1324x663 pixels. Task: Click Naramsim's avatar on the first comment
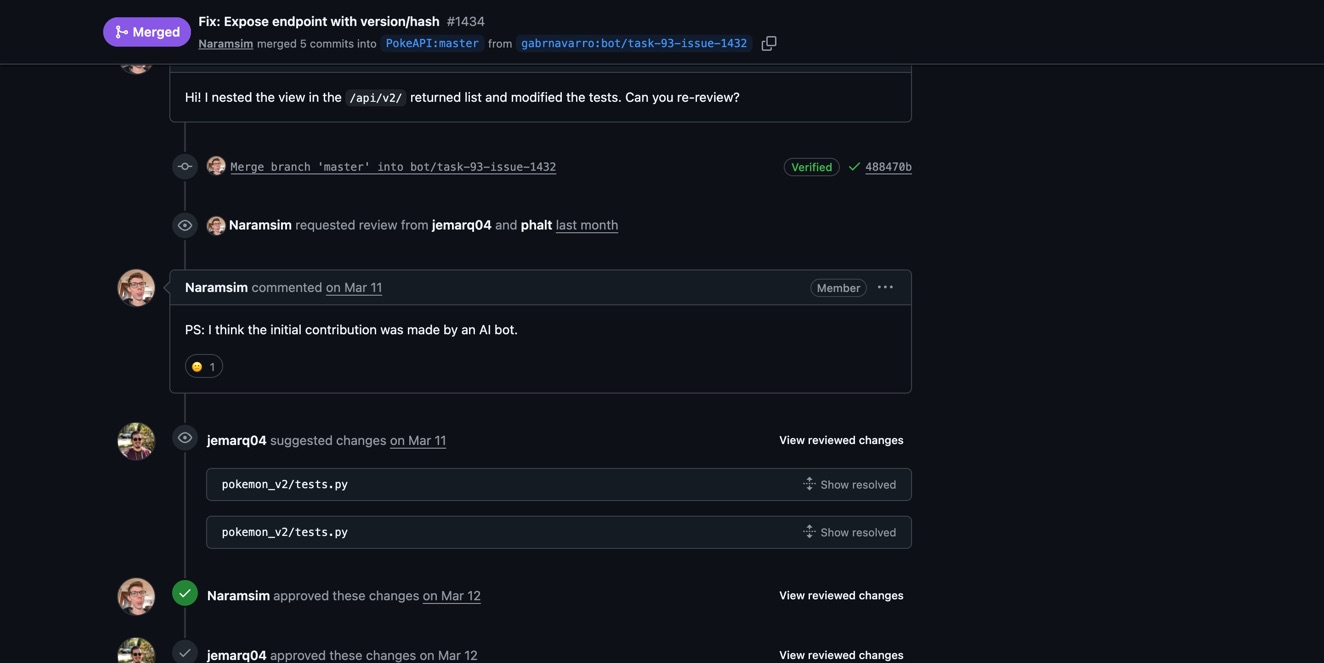(136, 286)
